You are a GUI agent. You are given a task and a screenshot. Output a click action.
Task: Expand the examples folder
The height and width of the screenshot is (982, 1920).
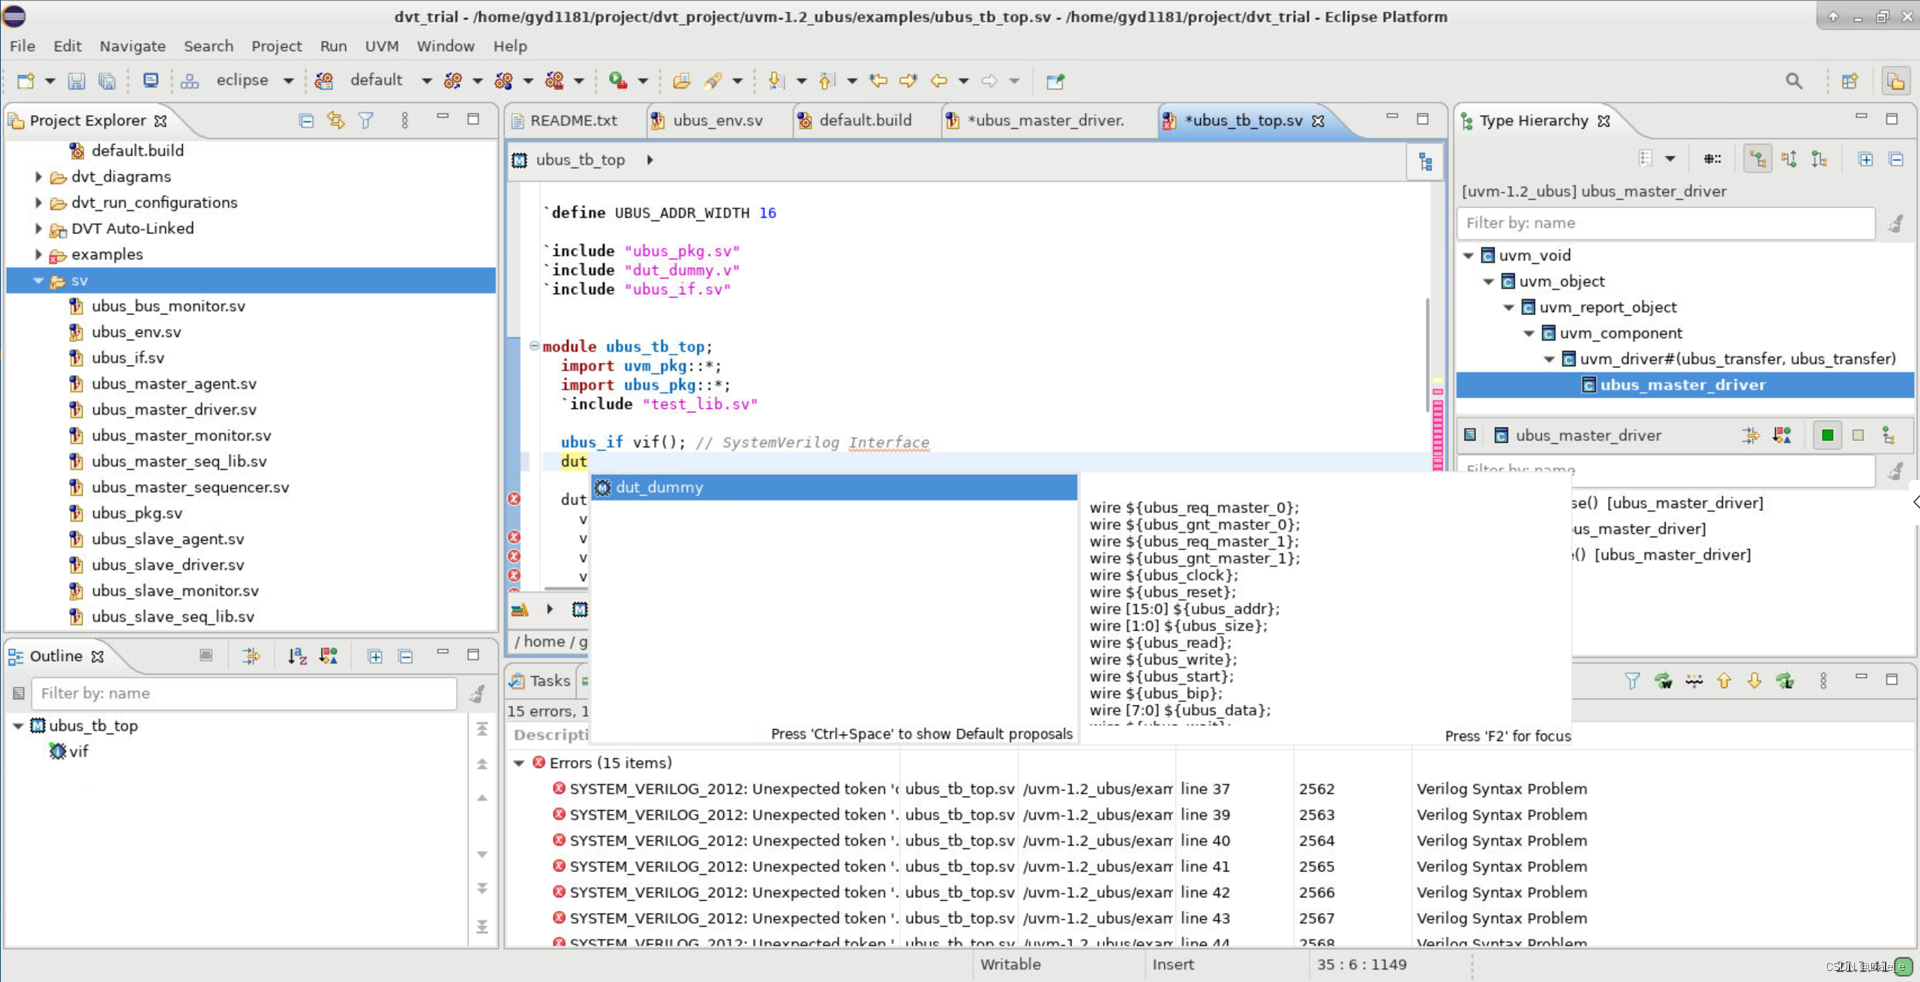tap(38, 255)
